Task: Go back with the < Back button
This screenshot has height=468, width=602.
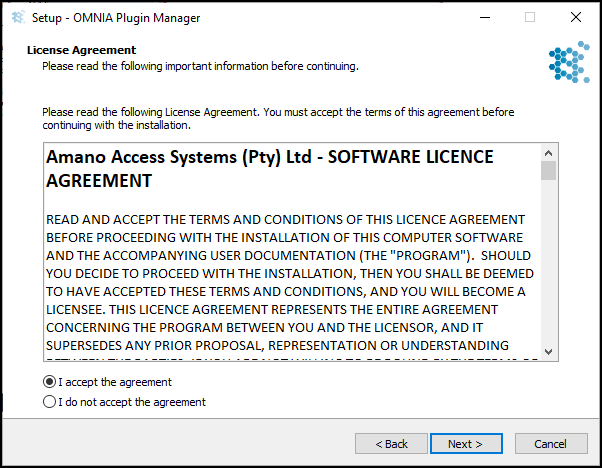Action: 391,444
